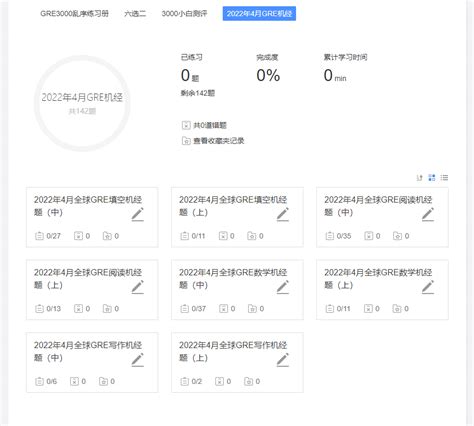The width and height of the screenshot is (474, 426).
Task: Click wrong-question icon on 数学机经题（中）card
Action: coord(223,309)
